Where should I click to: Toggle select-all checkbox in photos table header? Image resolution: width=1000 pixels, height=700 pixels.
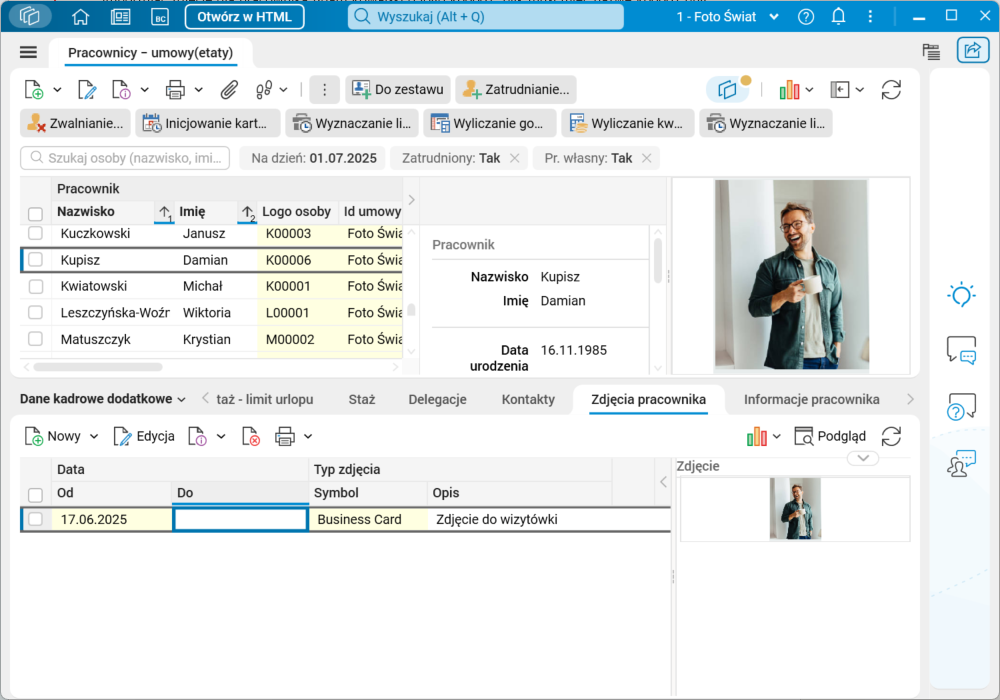(x=35, y=495)
